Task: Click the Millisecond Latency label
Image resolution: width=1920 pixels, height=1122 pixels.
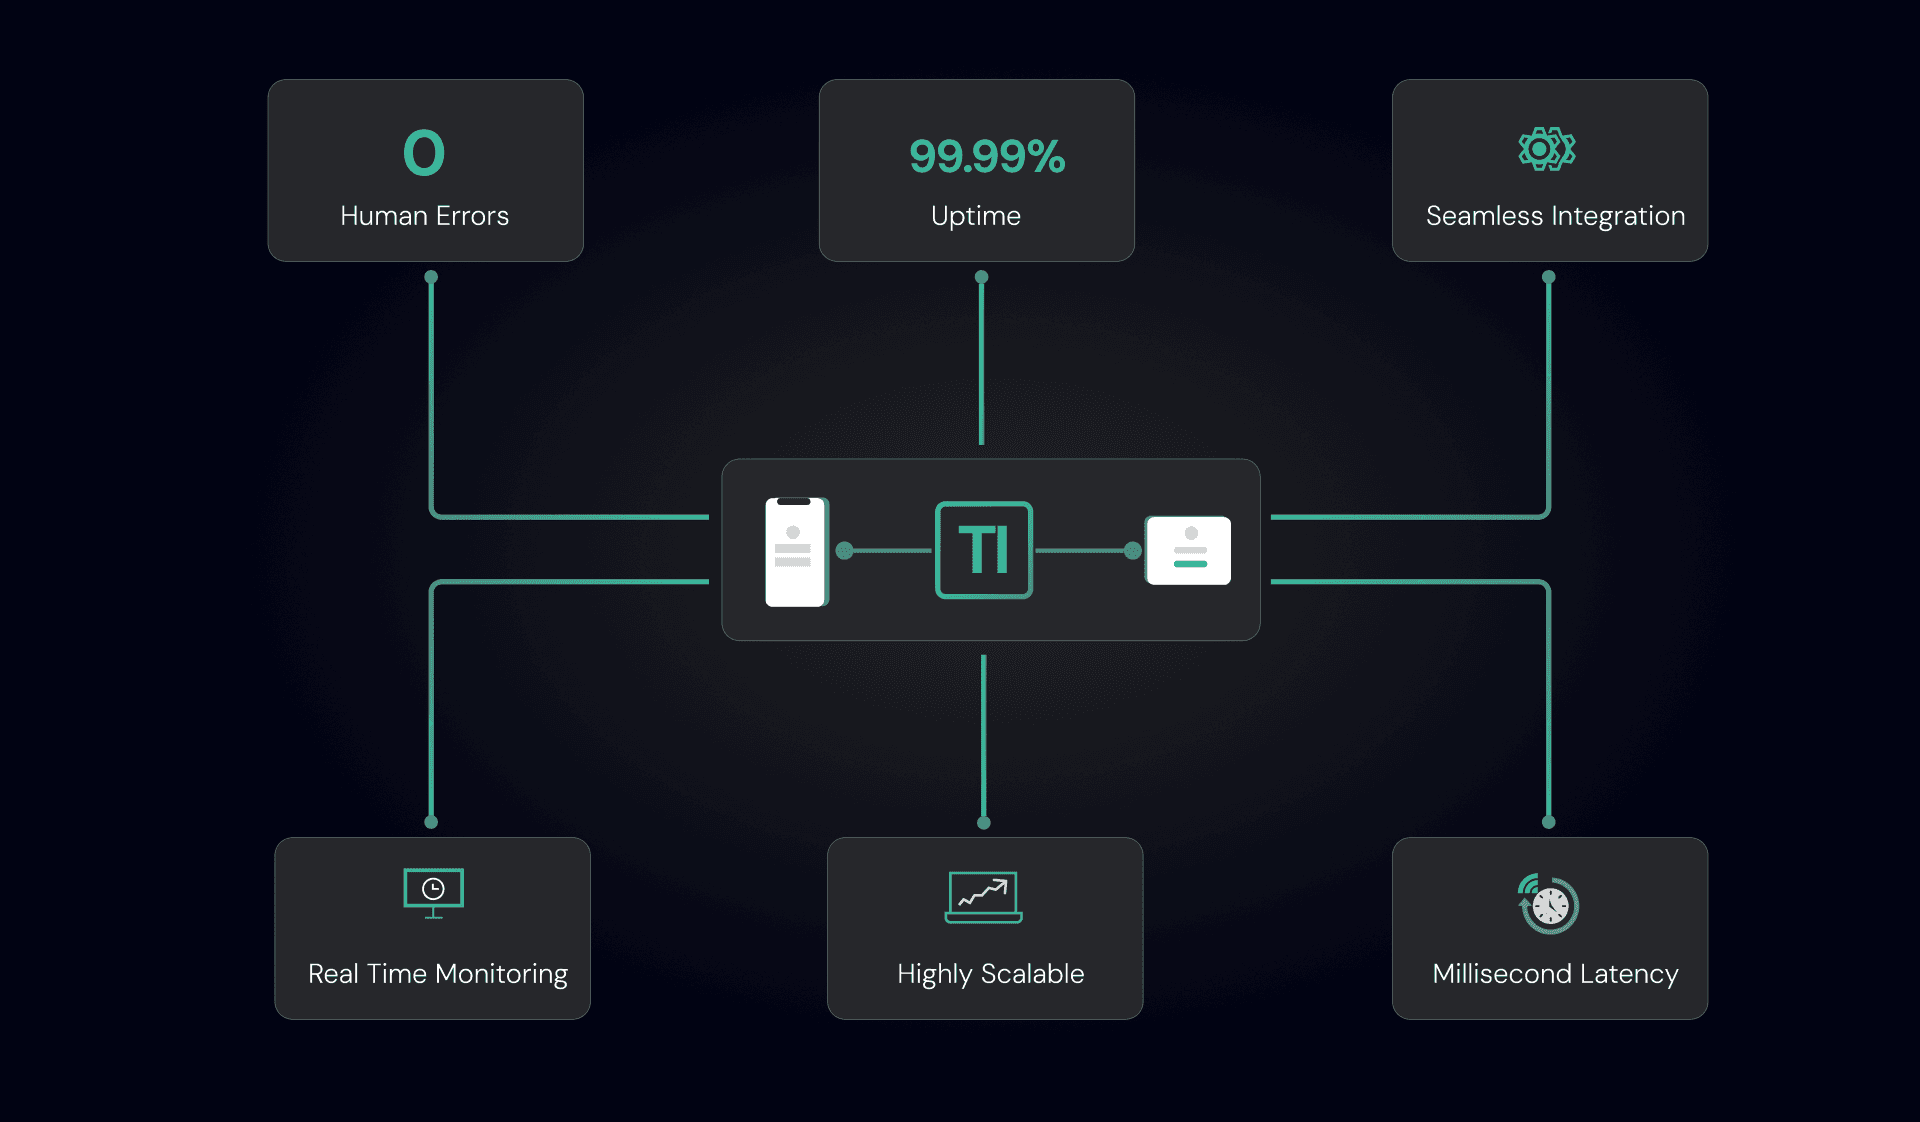Action: pyautogui.click(x=1555, y=974)
